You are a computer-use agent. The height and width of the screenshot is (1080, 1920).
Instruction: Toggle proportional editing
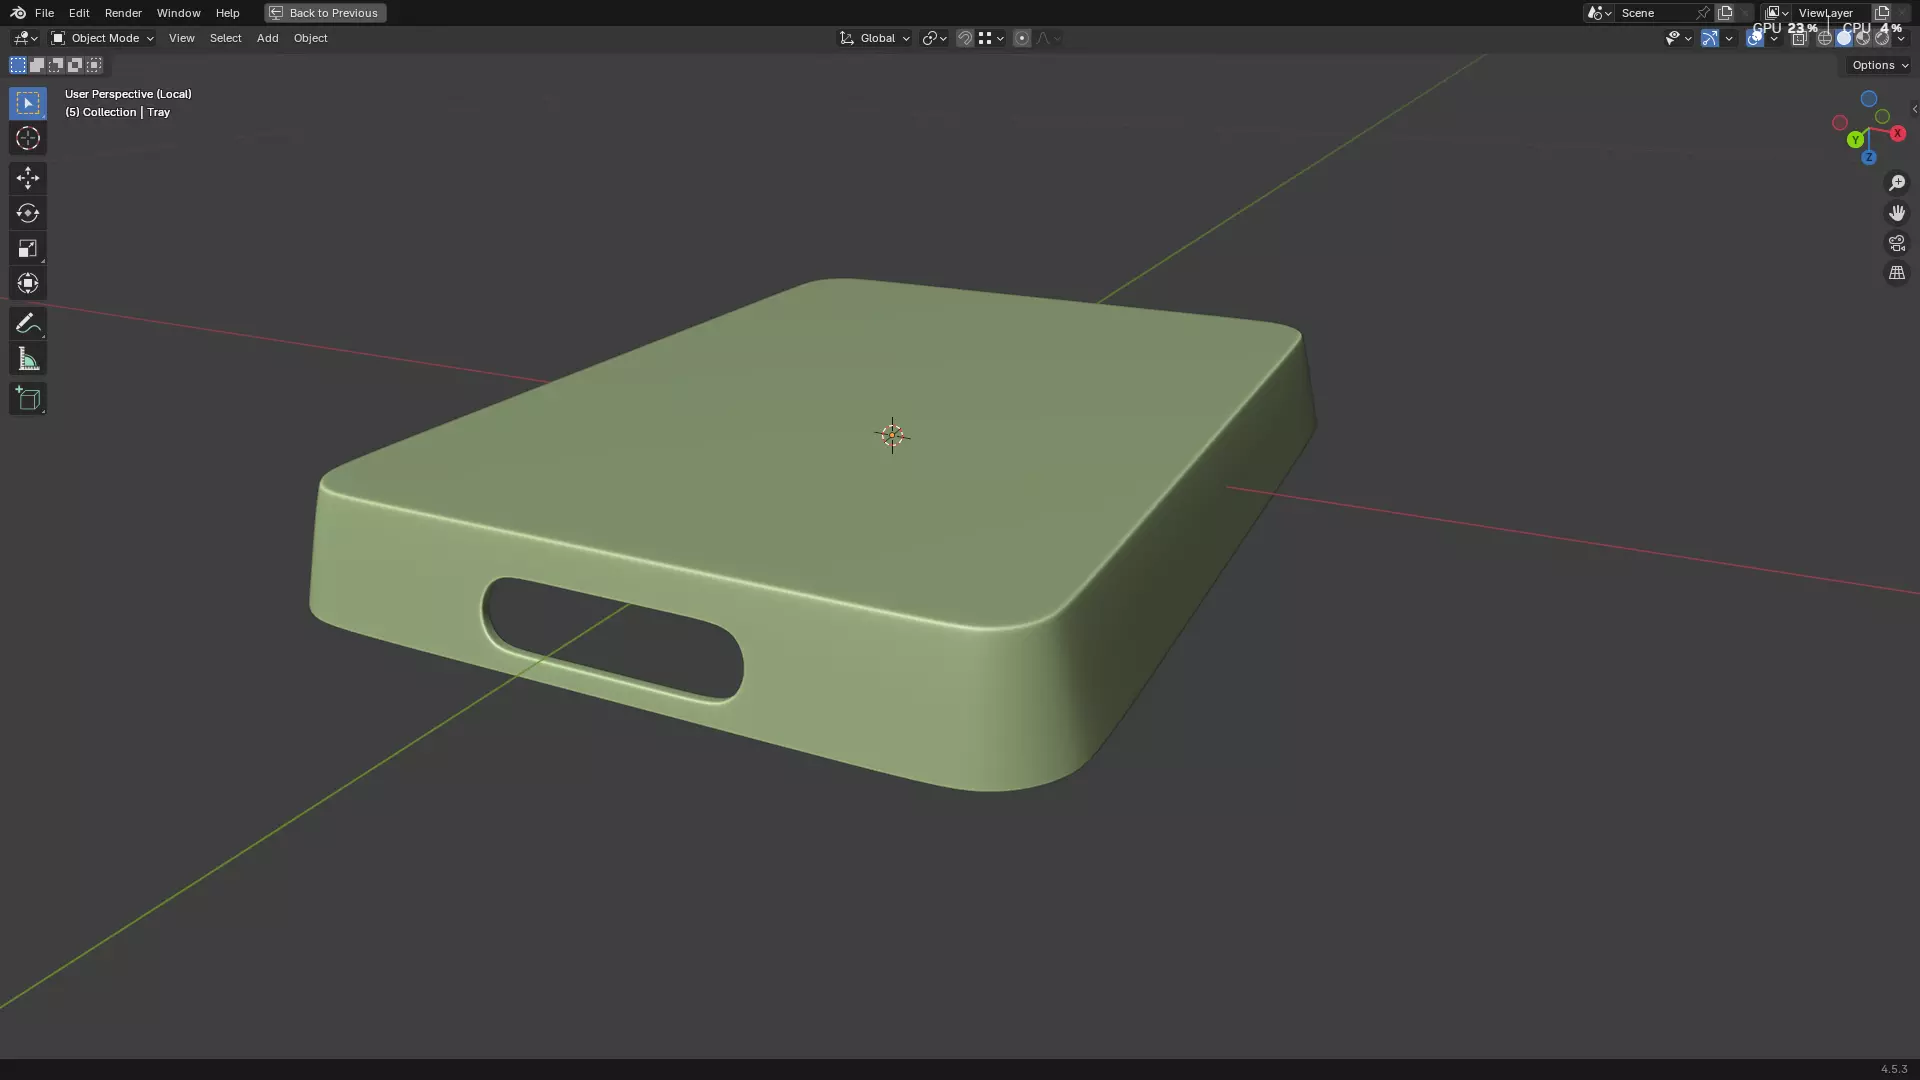1022,38
